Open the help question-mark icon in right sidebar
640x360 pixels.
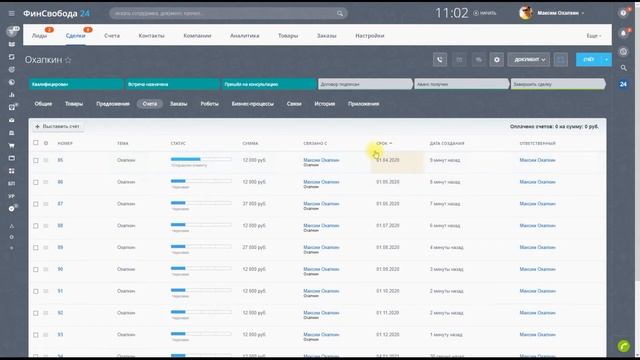(623, 13)
